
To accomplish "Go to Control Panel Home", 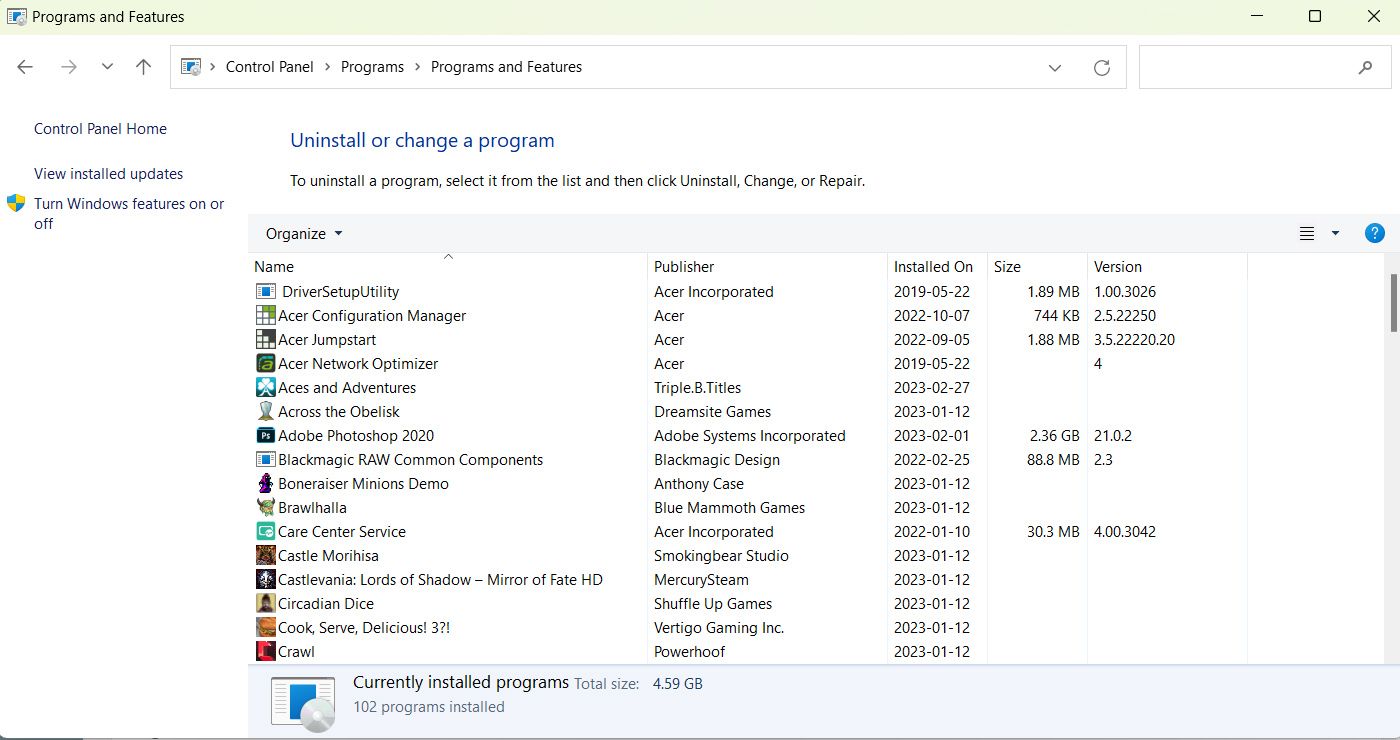I will pos(100,129).
